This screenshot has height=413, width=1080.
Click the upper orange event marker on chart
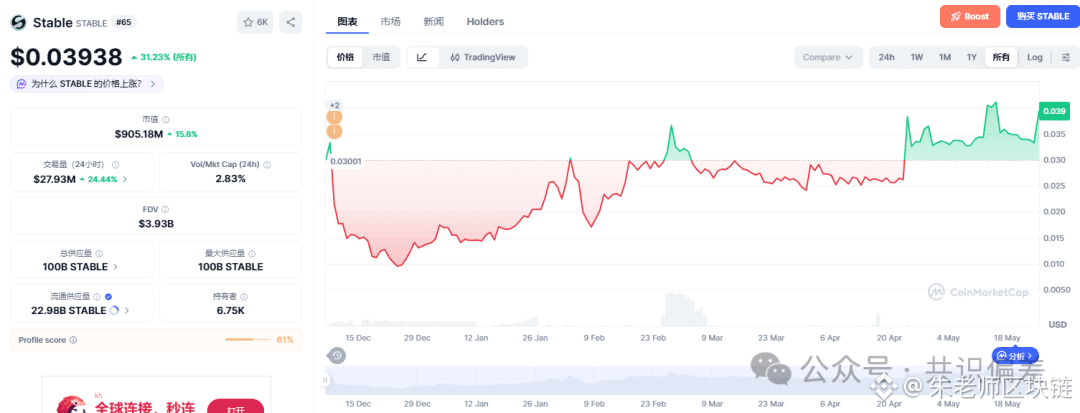click(x=334, y=117)
